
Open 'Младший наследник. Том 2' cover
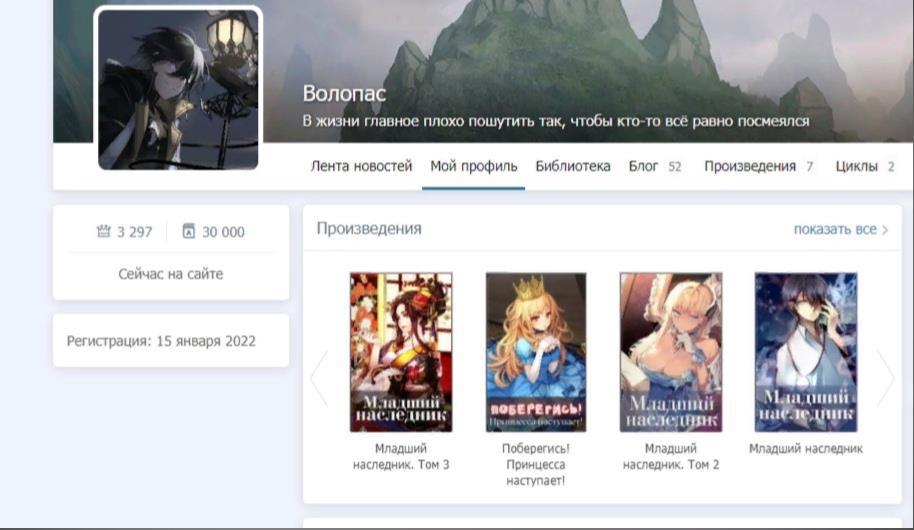[670, 352]
